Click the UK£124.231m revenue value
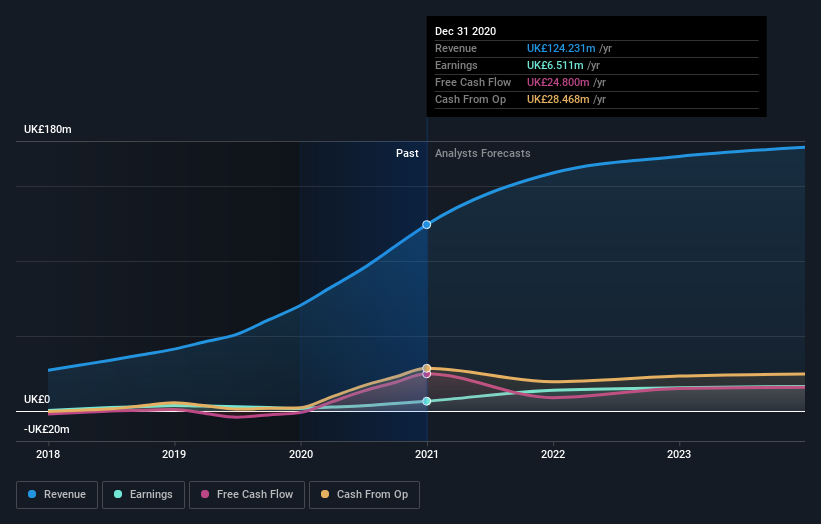This screenshot has width=821, height=524. point(561,48)
